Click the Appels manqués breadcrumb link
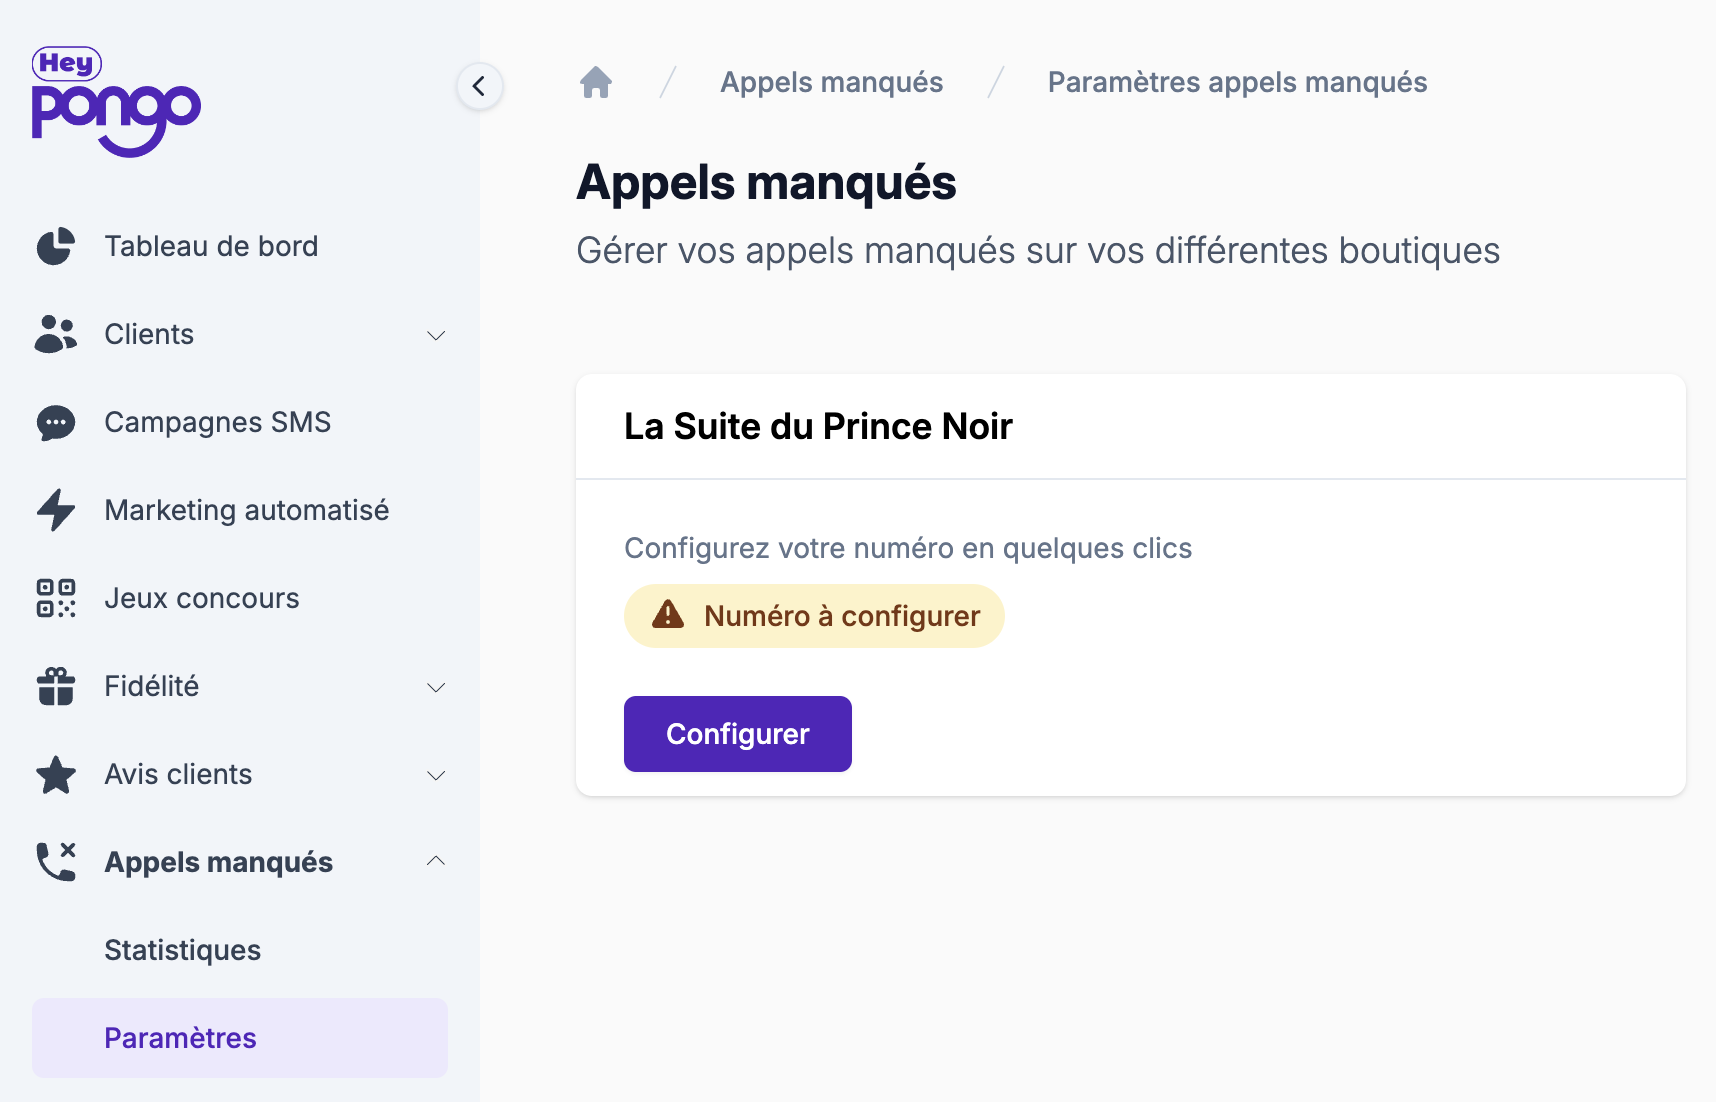The height and width of the screenshot is (1102, 1716). [831, 82]
